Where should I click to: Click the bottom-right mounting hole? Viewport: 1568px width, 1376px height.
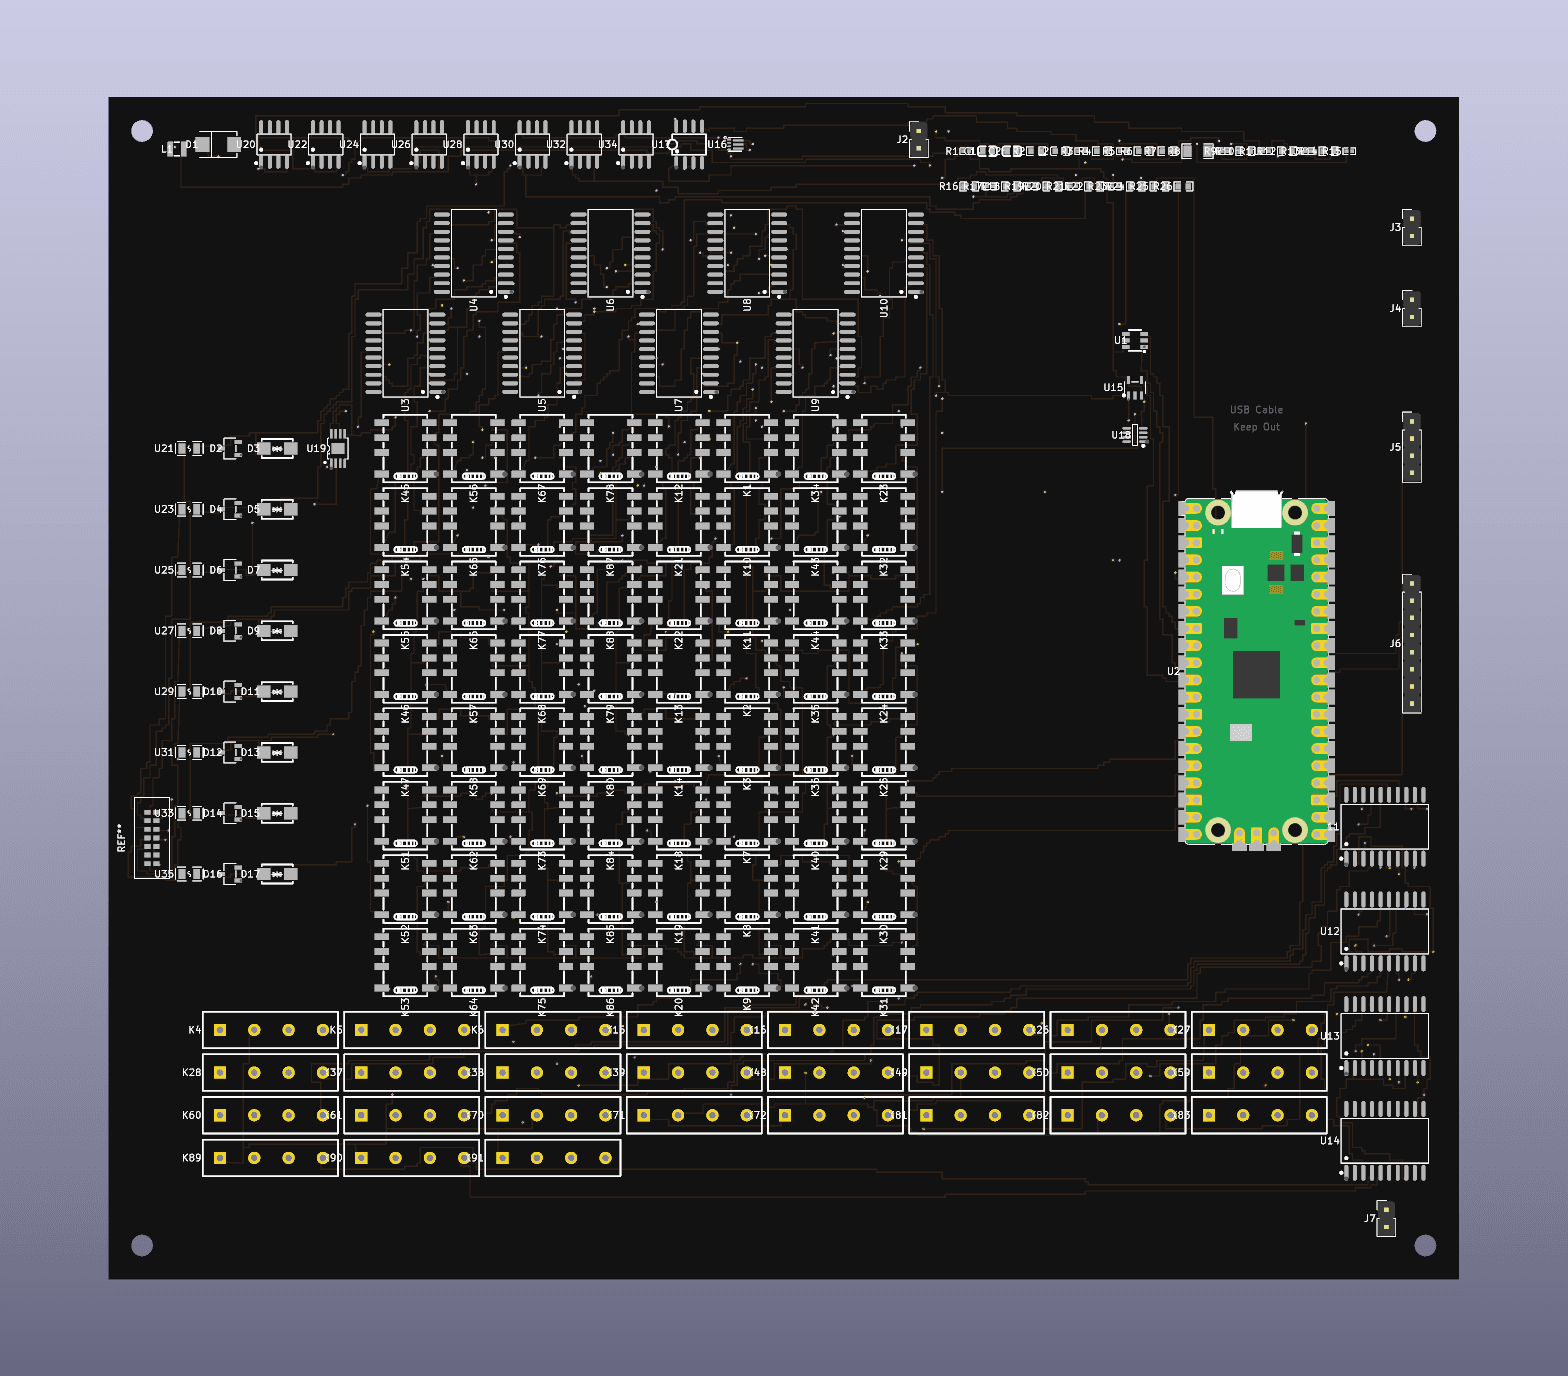(x=1425, y=1245)
